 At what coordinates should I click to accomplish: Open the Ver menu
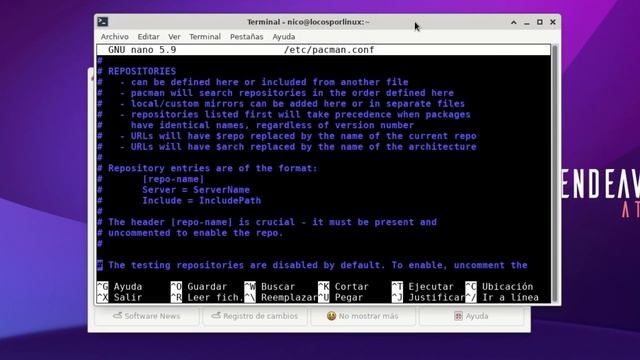174,37
